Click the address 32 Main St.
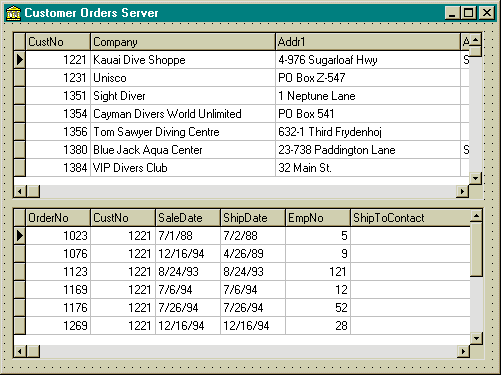 coord(368,168)
